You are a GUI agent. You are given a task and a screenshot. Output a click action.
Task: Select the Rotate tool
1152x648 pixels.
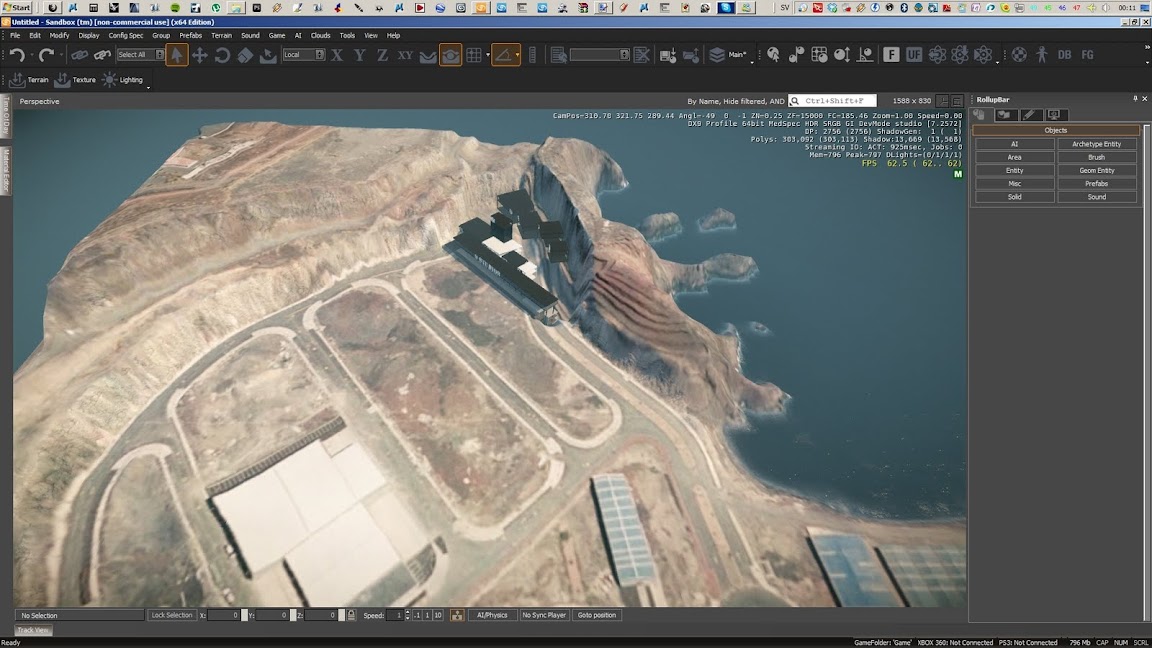point(222,55)
